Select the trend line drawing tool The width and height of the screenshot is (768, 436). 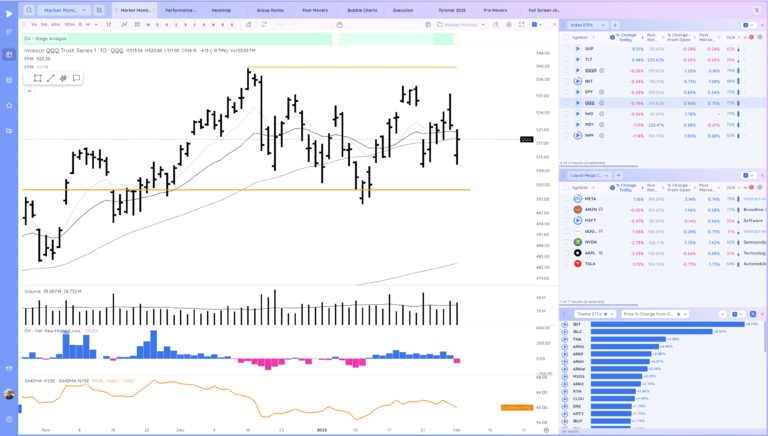[x=50, y=77]
